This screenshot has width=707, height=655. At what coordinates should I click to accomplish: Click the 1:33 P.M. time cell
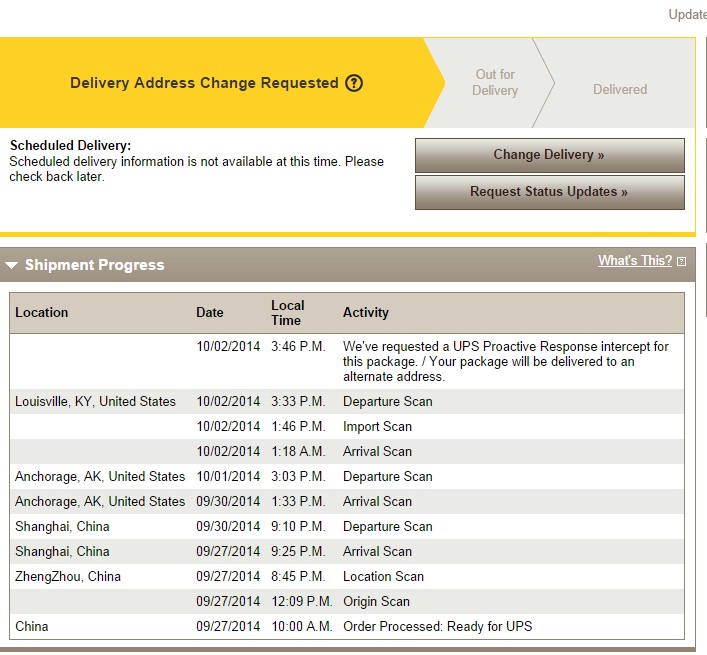(x=298, y=502)
